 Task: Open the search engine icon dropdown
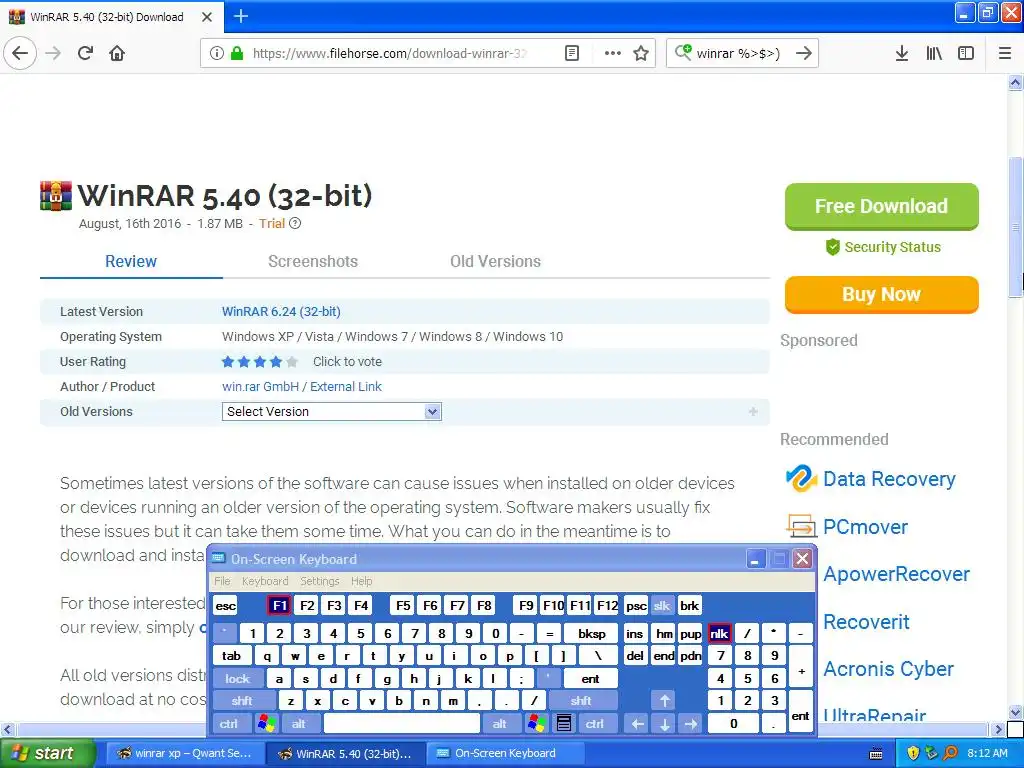point(683,52)
